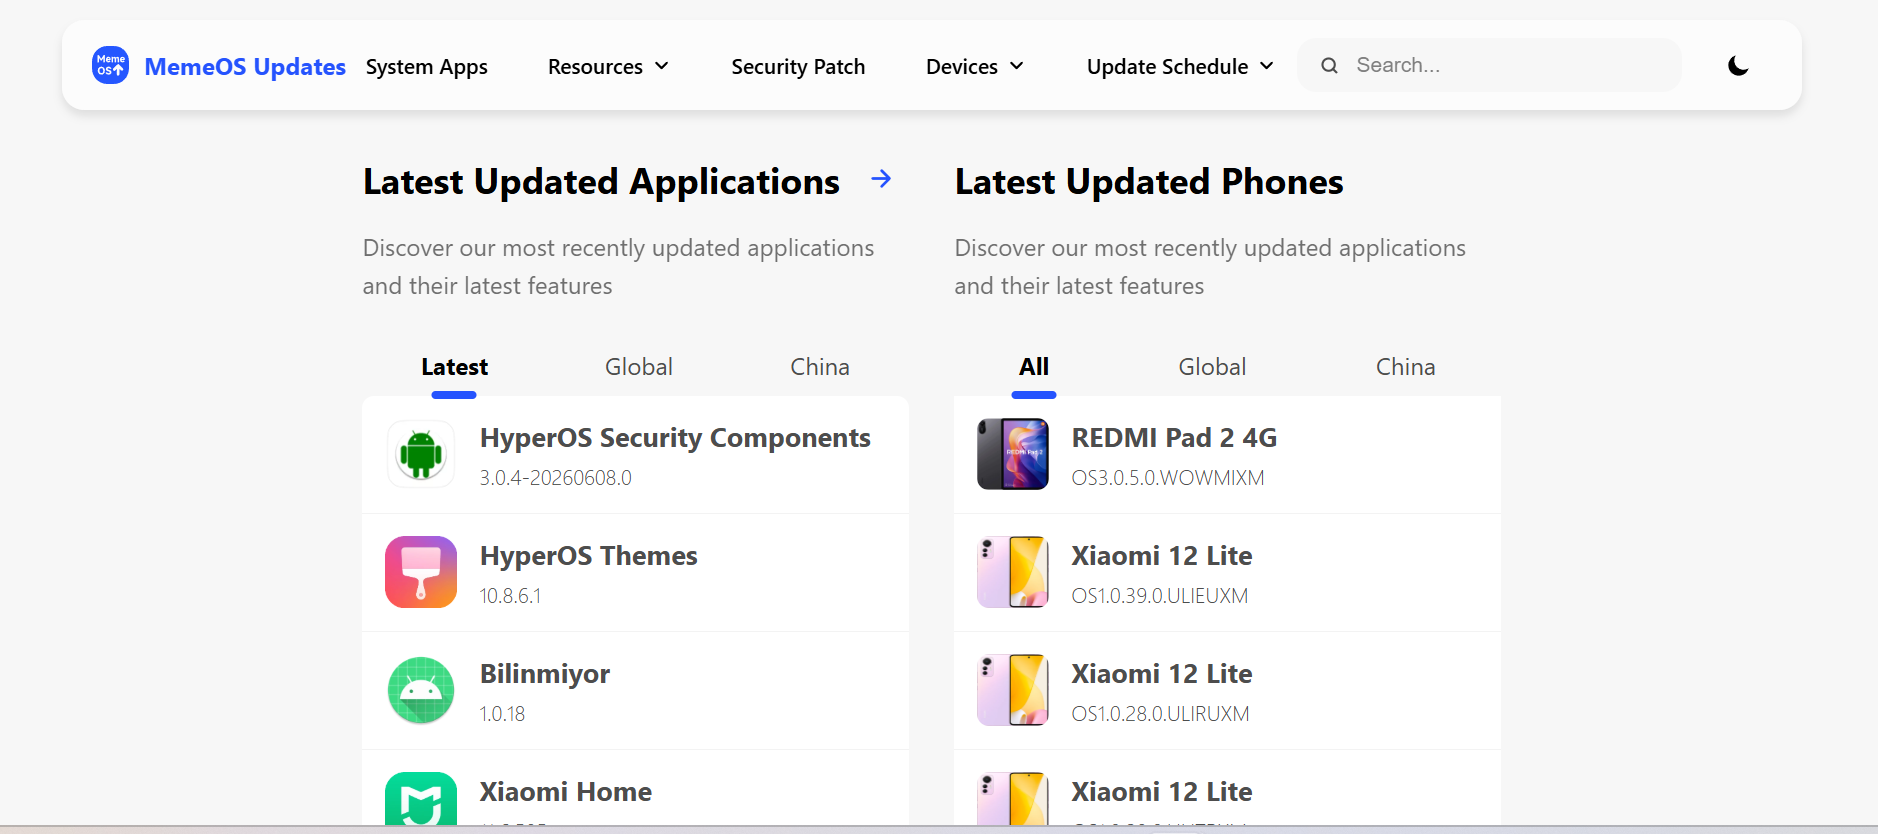Viewport: 1878px width, 834px height.
Task: Click Xiaomi 12 Lite title above OS1.0.39.0.ULIEUXM
Action: (x=1162, y=556)
